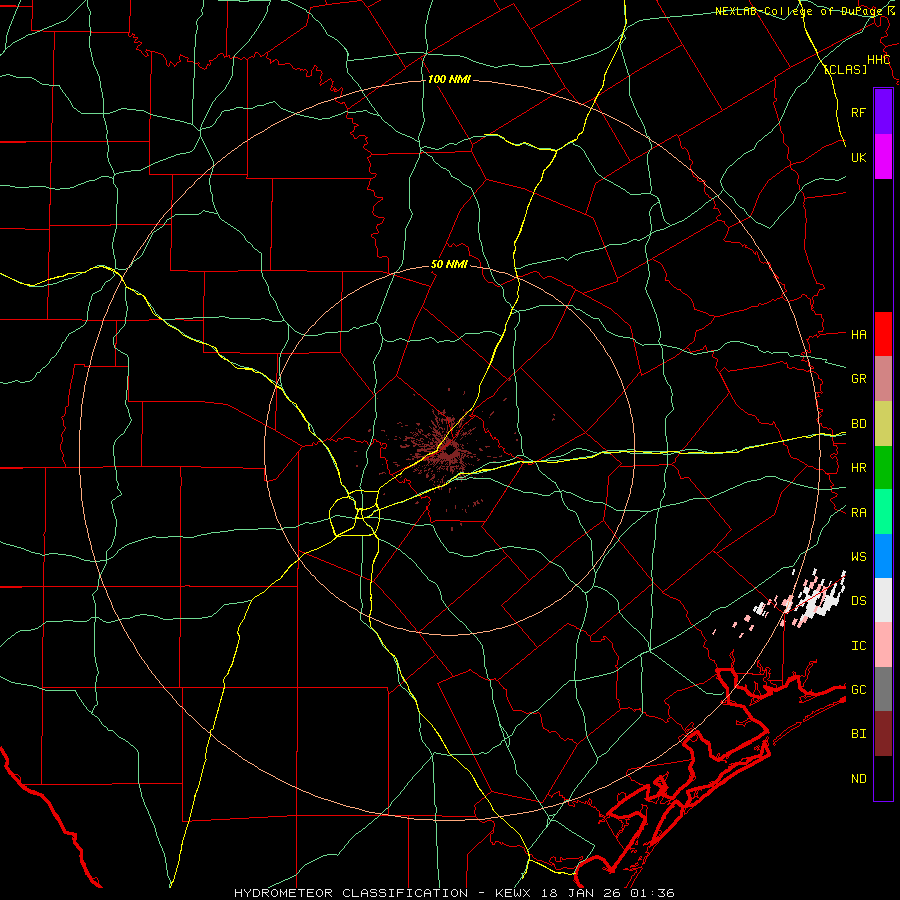
Task: Pick the HR green legend swatch
Action: pyautogui.click(x=883, y=467)
